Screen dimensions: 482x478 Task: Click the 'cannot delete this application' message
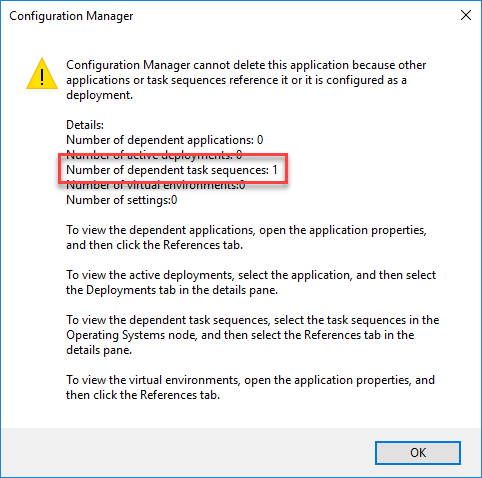pos(246,80)
